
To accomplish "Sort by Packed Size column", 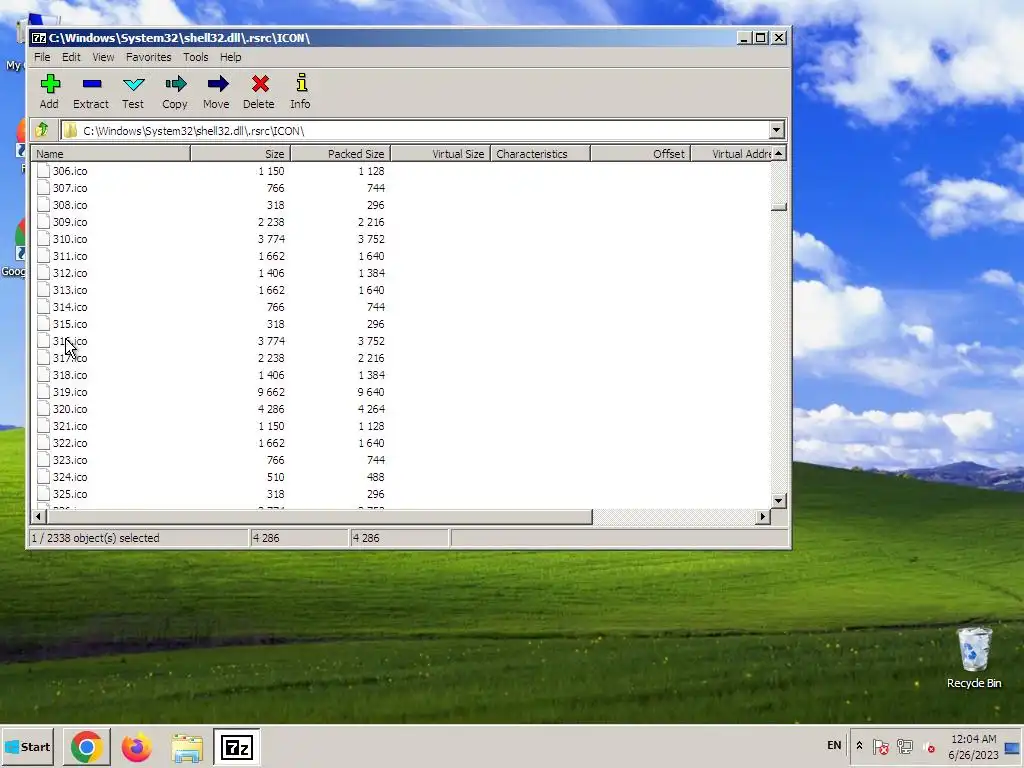I will click(x=340, y=153).
